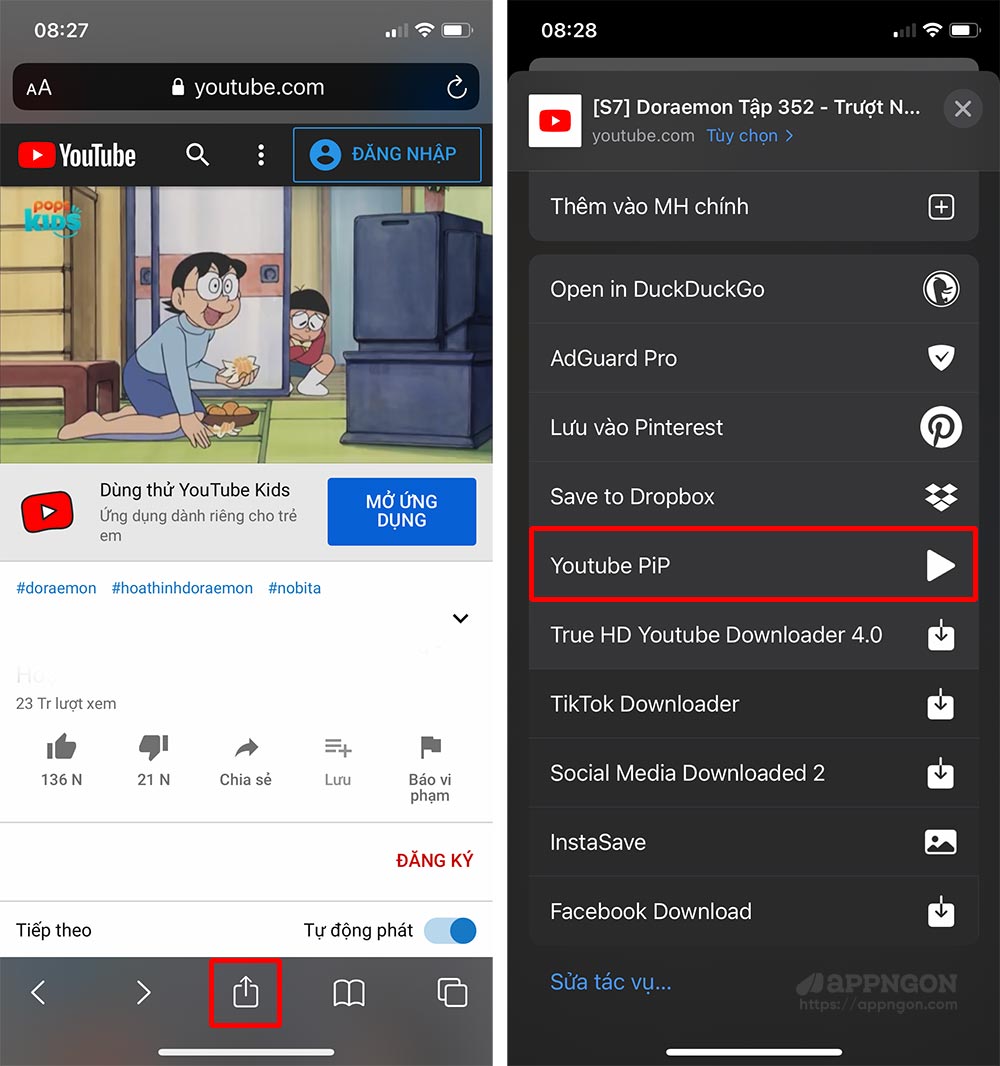This screenshot has height=1066, width=1000.
Task: Open the Safari tabs overview icon
Action: [x=452, y=993]
